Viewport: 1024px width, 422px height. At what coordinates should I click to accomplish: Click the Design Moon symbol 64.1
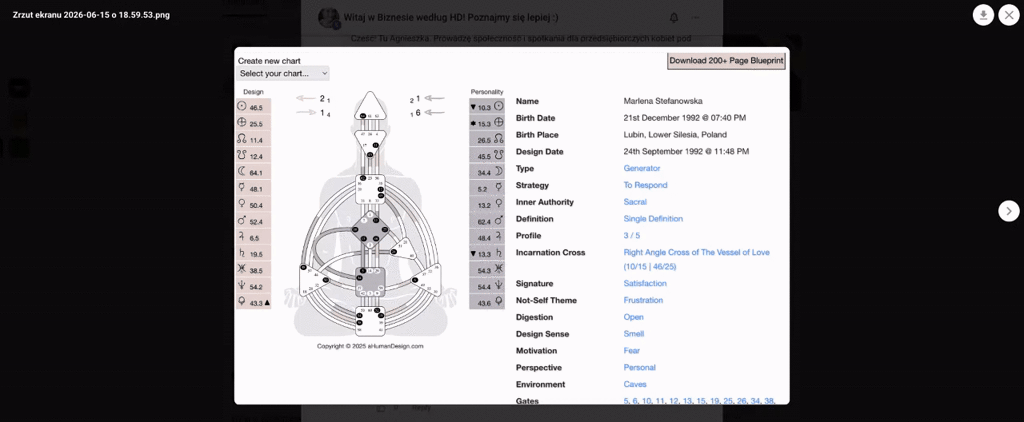(241, 172)
